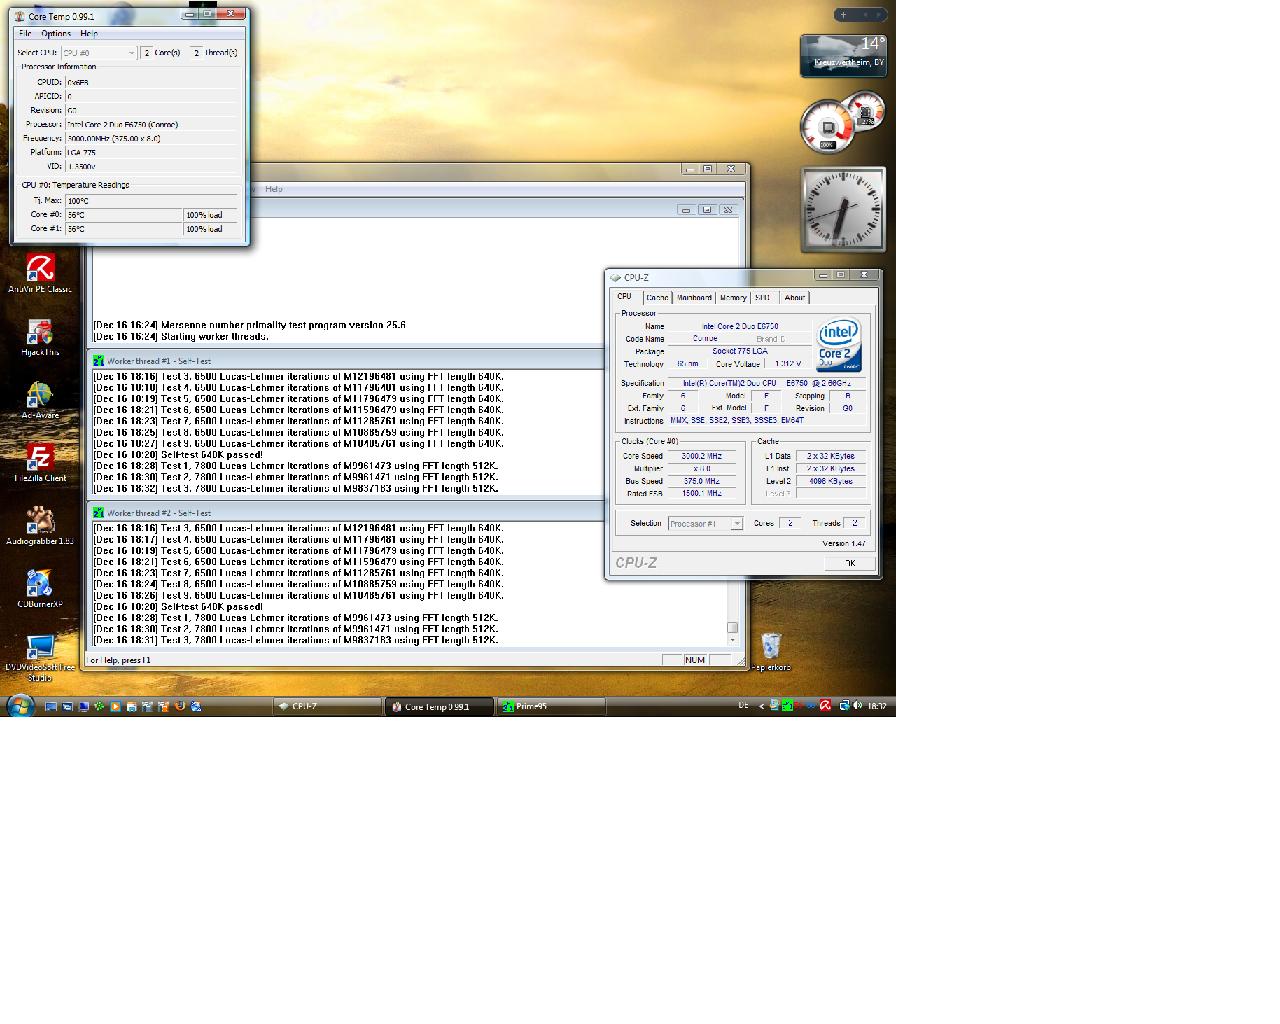Click Worker thread #1 window icon in Prime95
The width and height of the screenshot is (1280, 1024).
[x=98, y=361]
